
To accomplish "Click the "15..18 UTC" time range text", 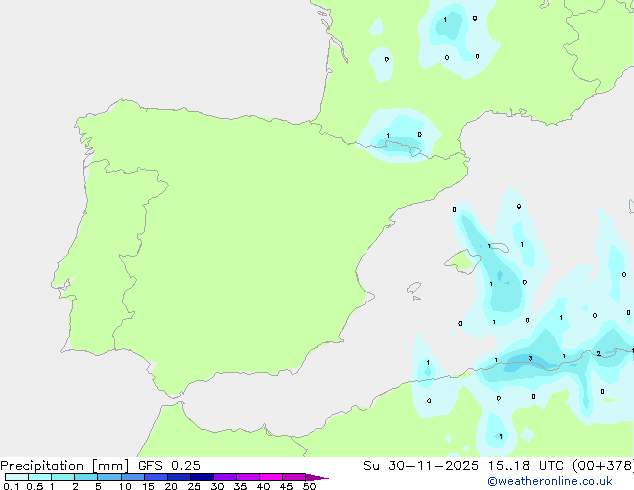I will [526, 466].
